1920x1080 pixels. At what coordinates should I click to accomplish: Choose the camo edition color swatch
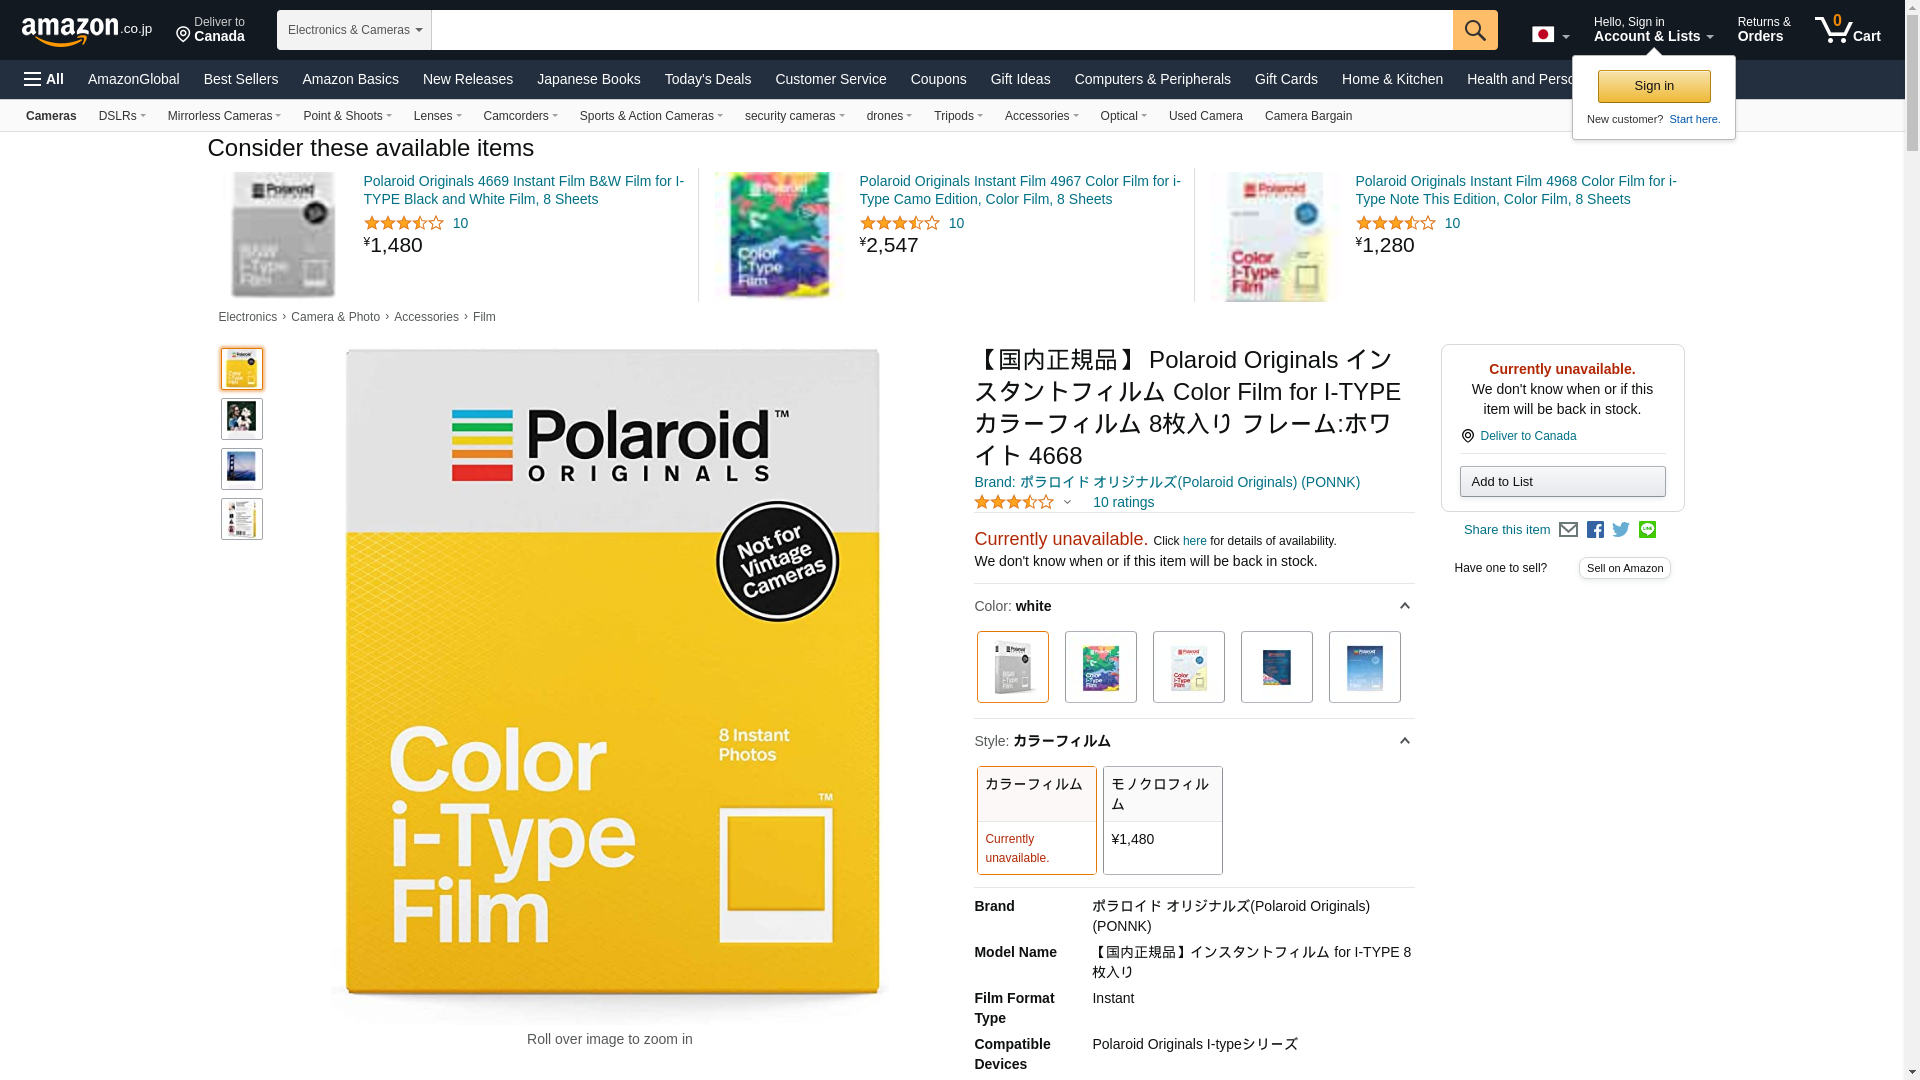coord(1100,667)
